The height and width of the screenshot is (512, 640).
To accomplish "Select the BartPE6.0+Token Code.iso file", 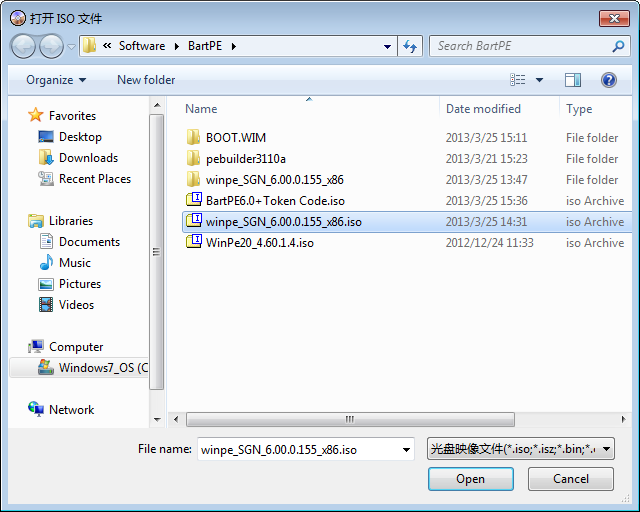I will click(275, 201).
